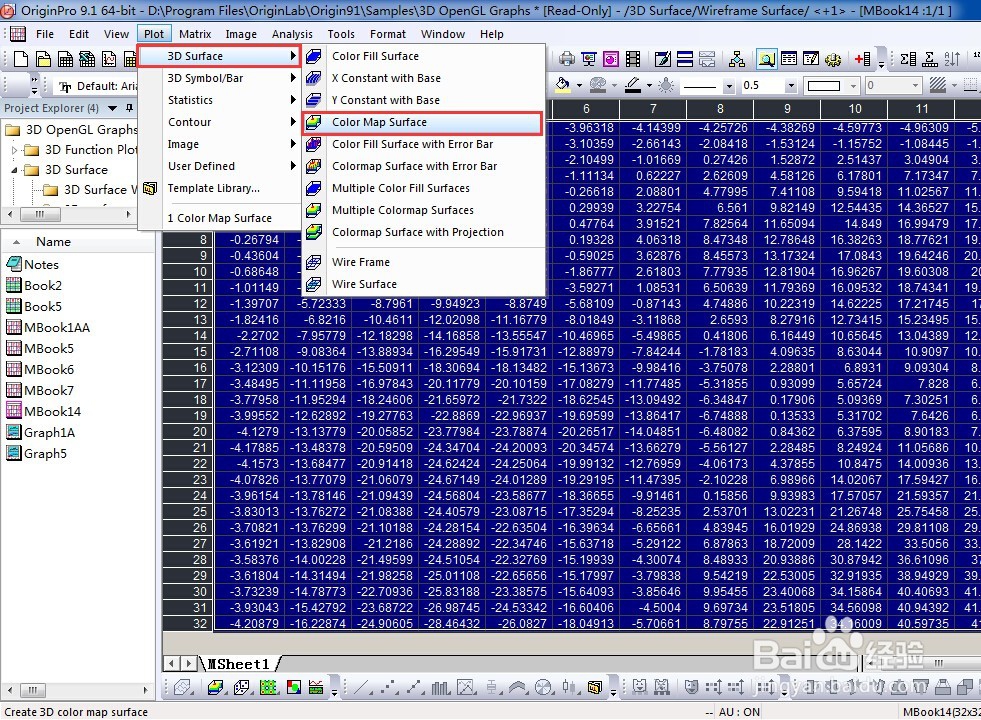Click the New Graph toolbar icon
Viewport: 981px width, 720px height.
[x=109, y=59]
